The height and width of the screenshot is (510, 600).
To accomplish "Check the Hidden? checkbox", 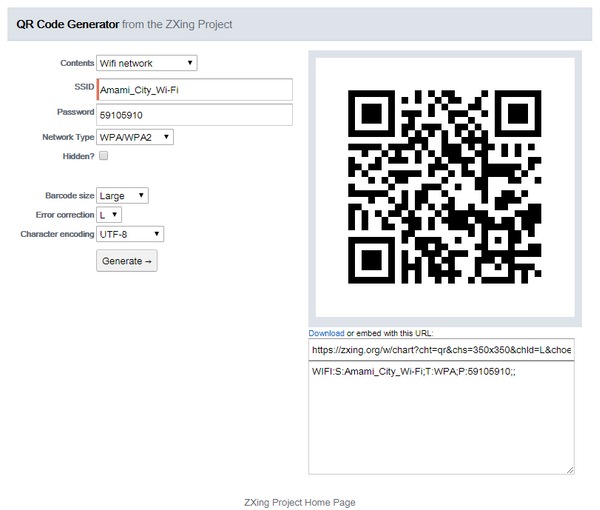I will [103, 155].
